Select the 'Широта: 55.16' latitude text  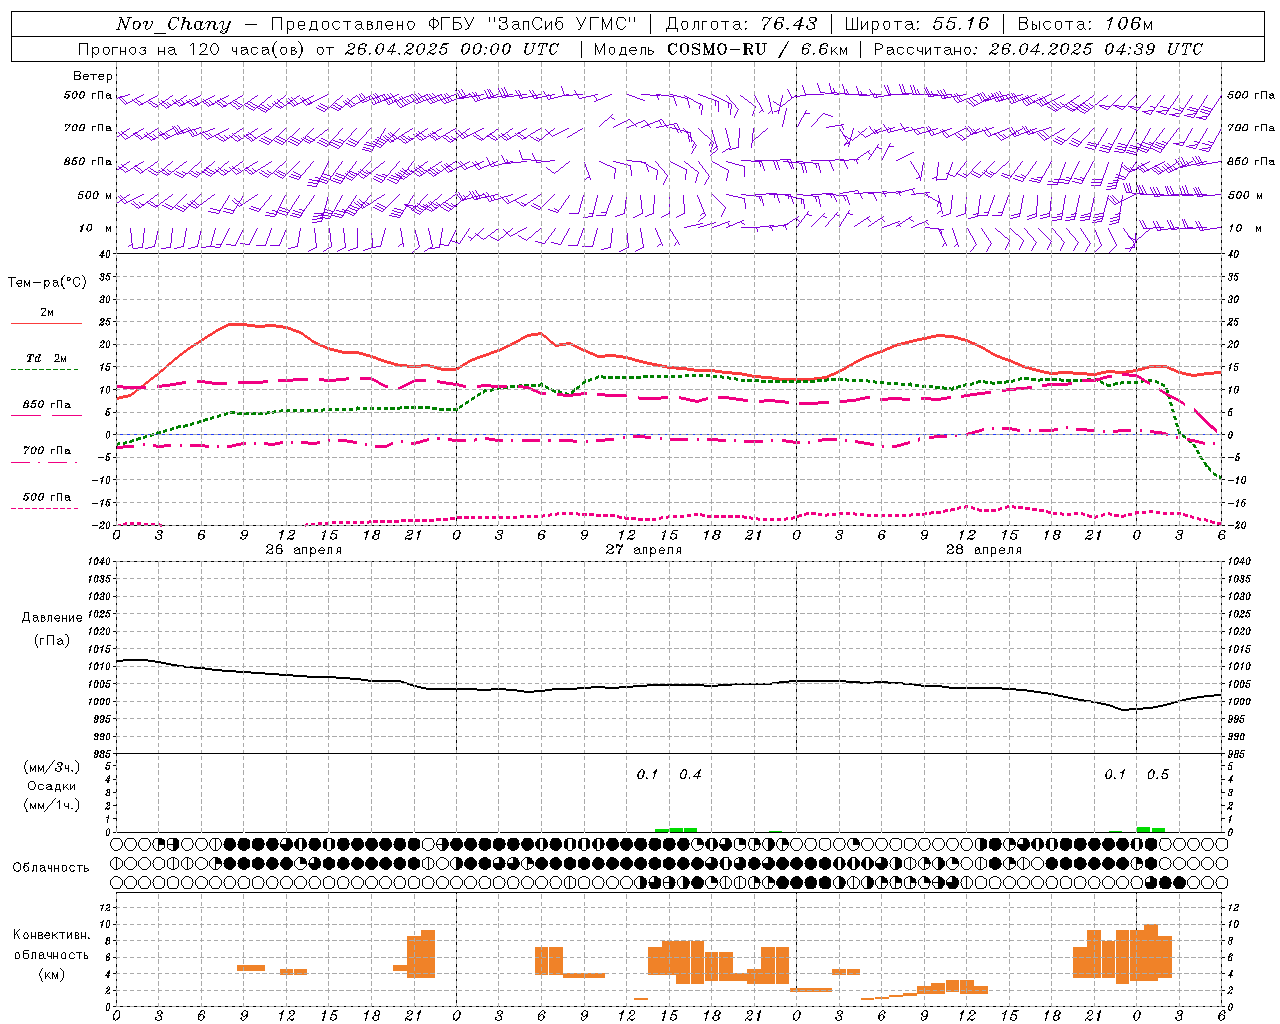[x=917, y=24]
